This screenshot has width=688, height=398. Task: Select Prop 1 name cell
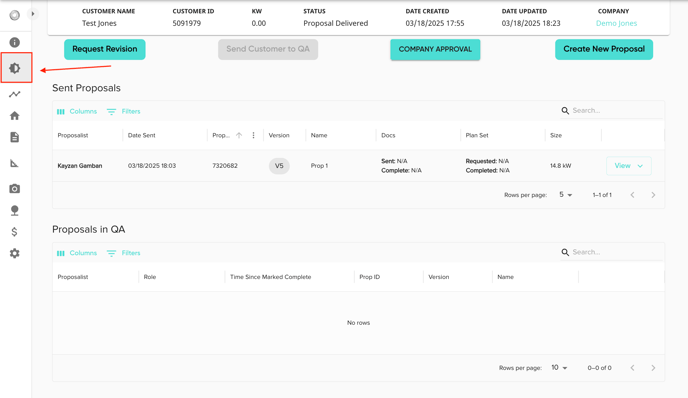pyautogui.click(x=319, y=166)
